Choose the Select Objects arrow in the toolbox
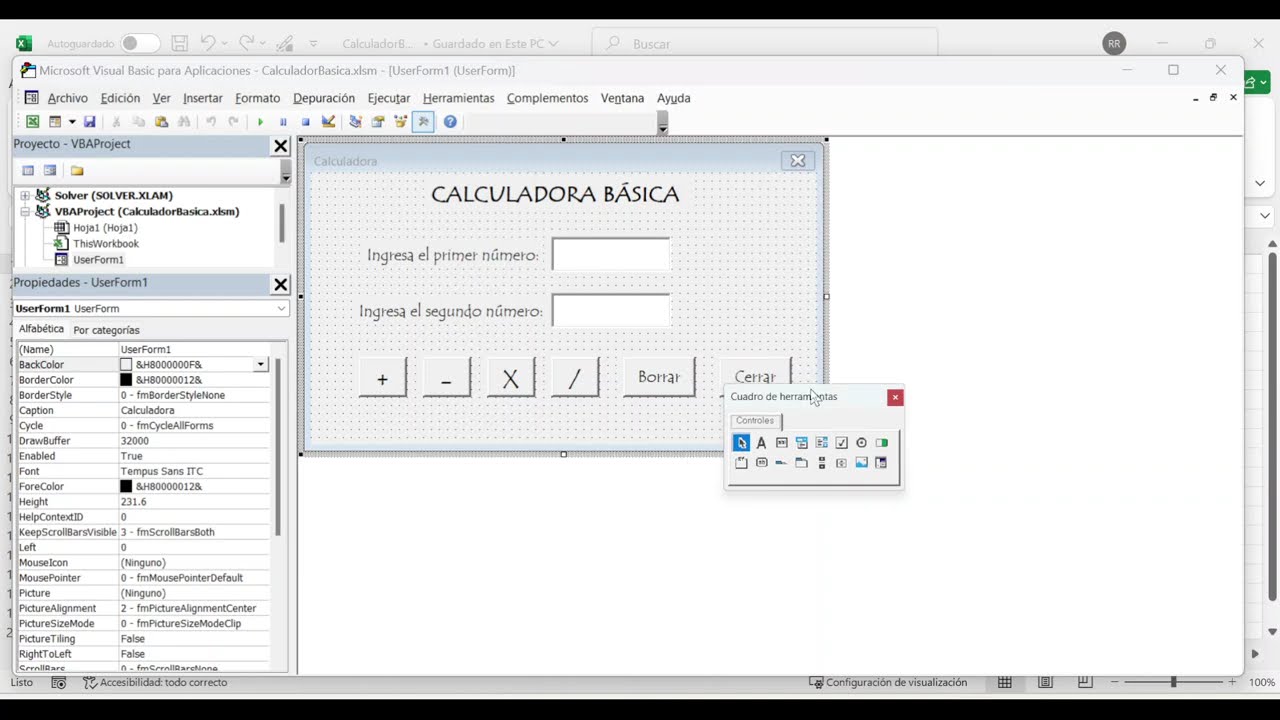The image size is (1280, 720). 741,443
